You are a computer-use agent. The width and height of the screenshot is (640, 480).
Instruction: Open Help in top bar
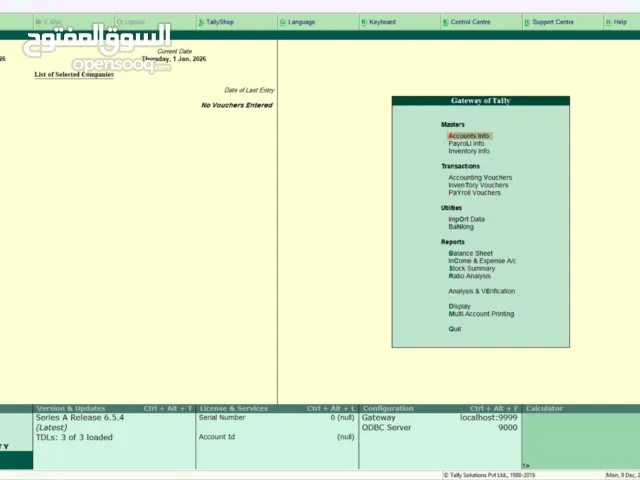point(622,22)
